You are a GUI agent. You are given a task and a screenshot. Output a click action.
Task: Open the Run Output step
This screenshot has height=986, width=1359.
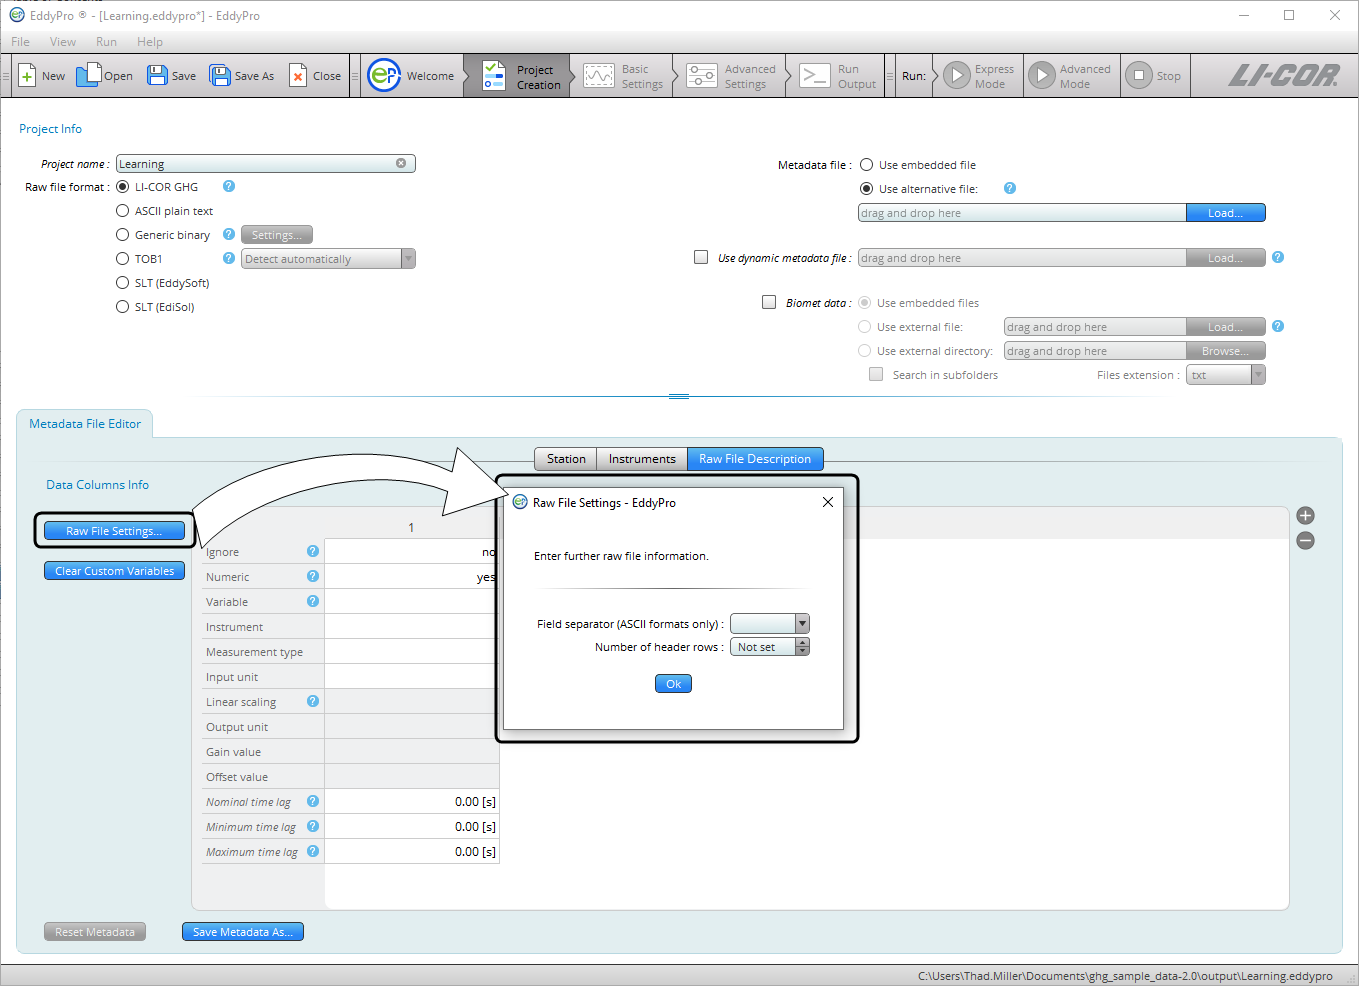[x=838, y=76]
